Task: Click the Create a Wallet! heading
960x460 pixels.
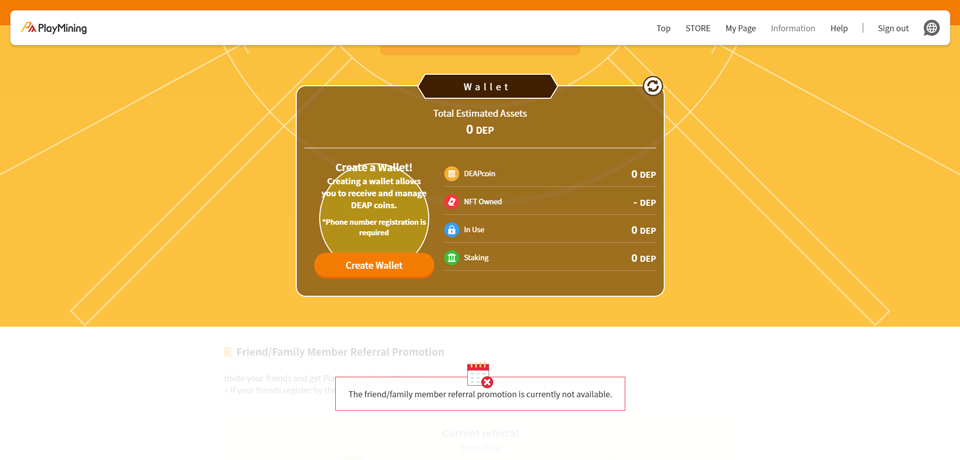Action: pyautogui.click(x=374, y=167)
